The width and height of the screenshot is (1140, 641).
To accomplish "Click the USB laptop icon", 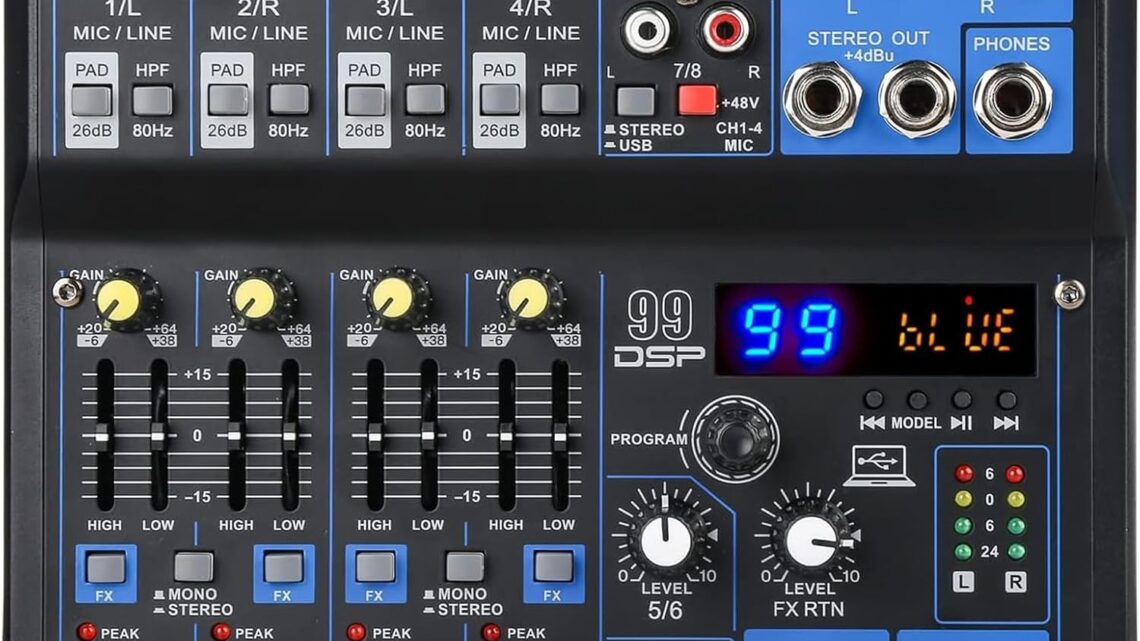I will tap(880, 467).
